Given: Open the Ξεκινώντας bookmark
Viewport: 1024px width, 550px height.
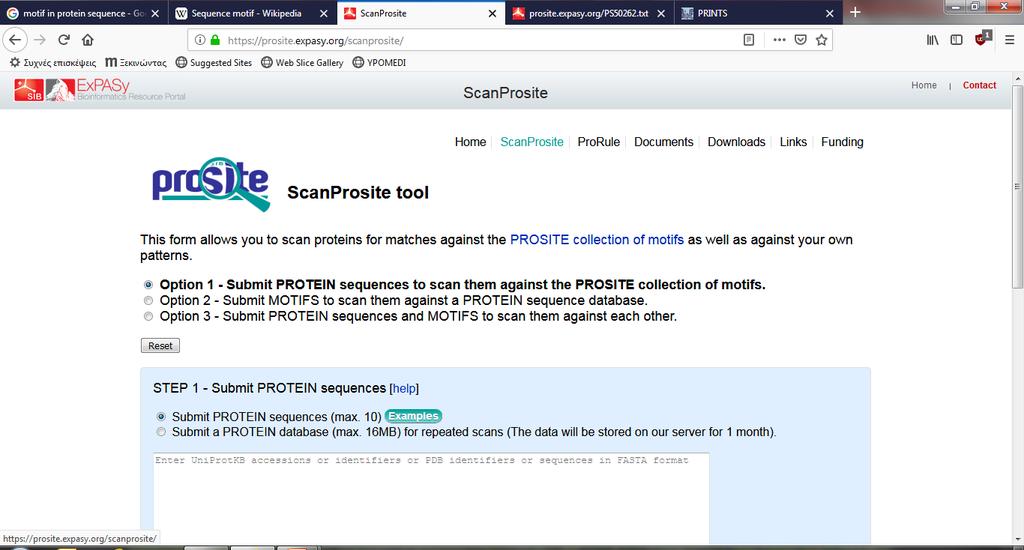Looking at the screenshot, I should tap(135, 63).
